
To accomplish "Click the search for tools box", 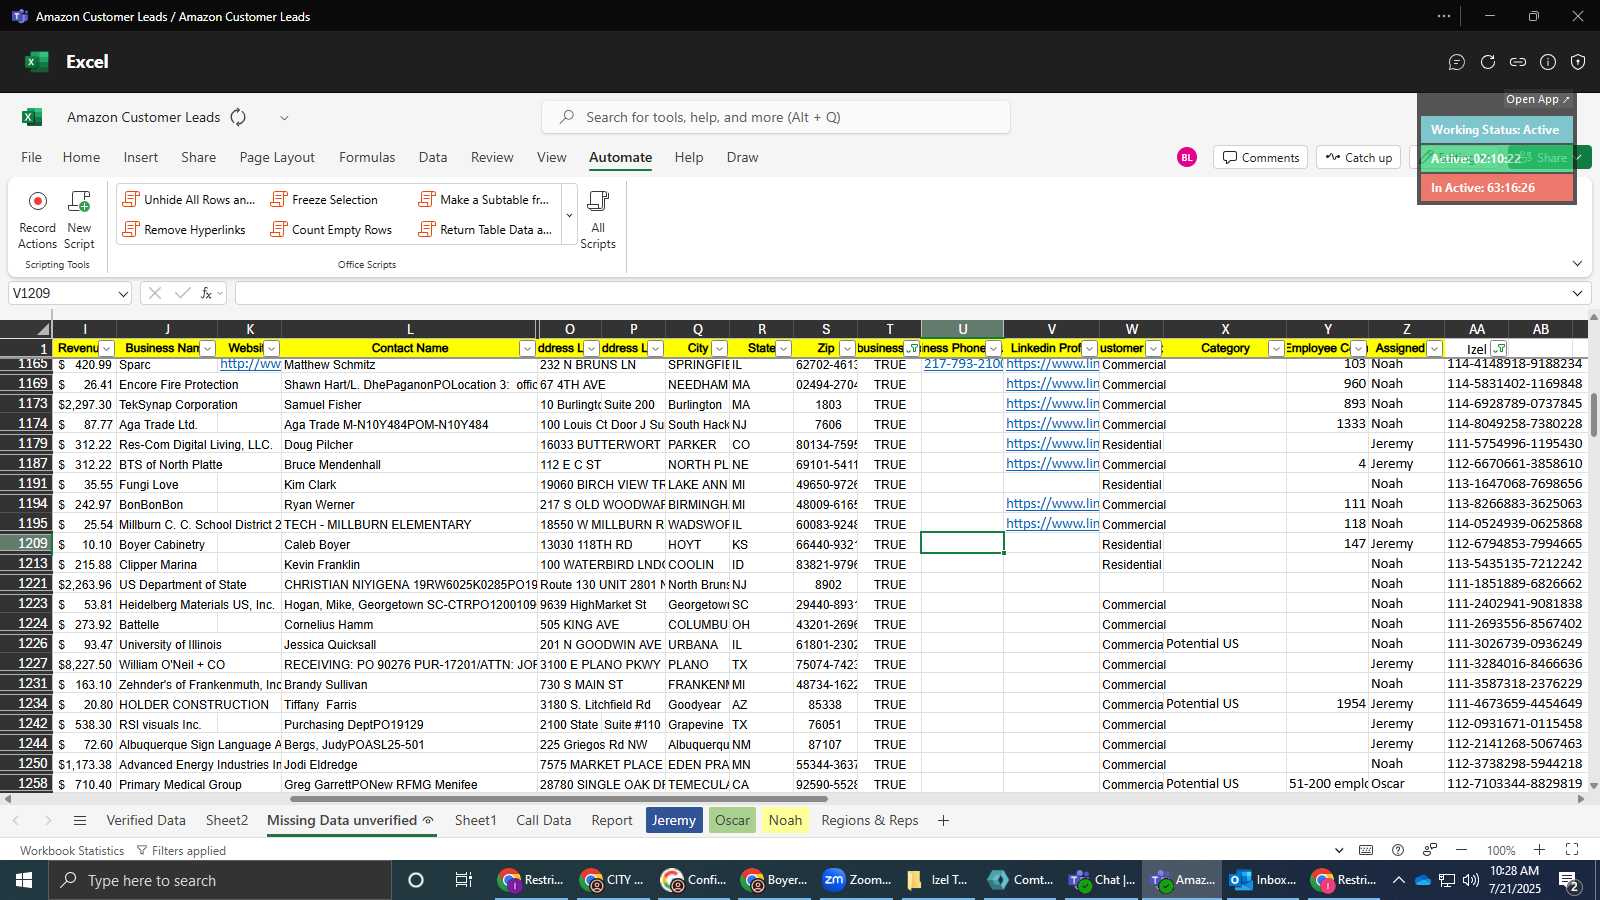I will pyautogui.click(x=776, y=117).
